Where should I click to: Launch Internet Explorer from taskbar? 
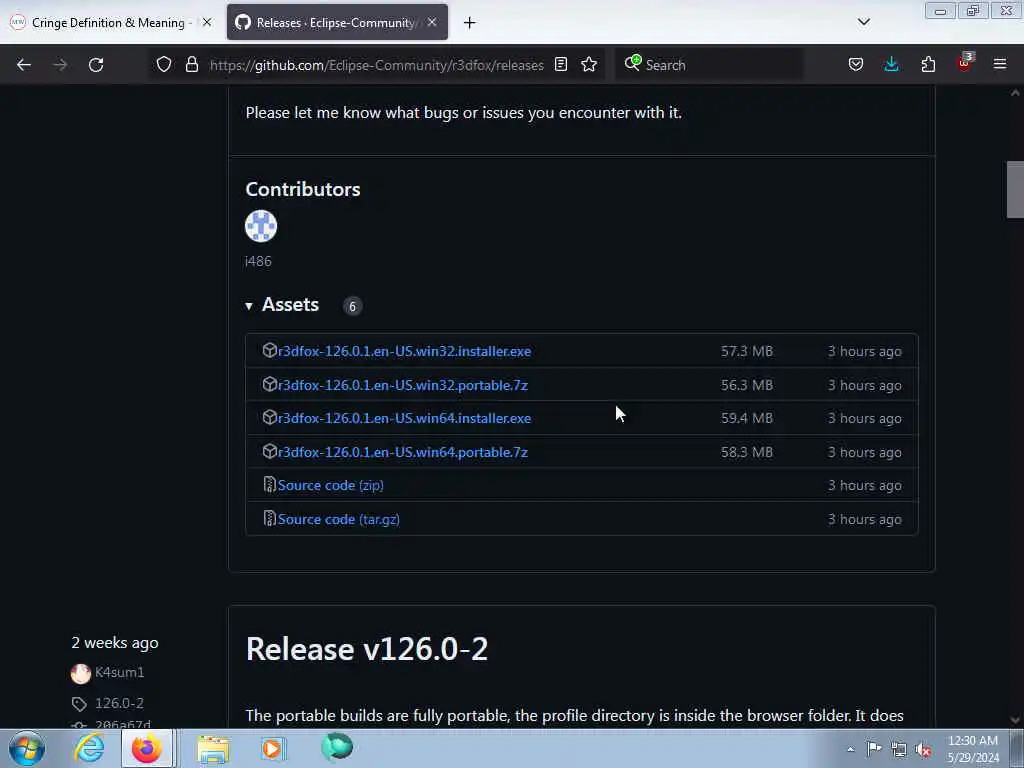click(x=89, y=748)
